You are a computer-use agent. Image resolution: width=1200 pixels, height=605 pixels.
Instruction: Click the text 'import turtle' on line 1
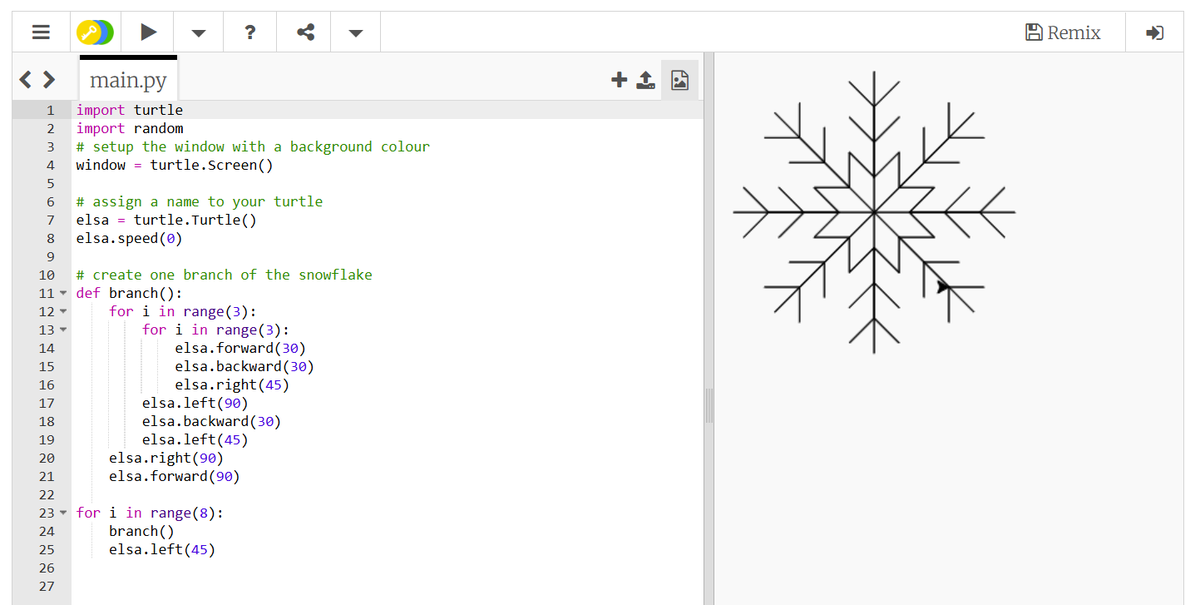130,110
